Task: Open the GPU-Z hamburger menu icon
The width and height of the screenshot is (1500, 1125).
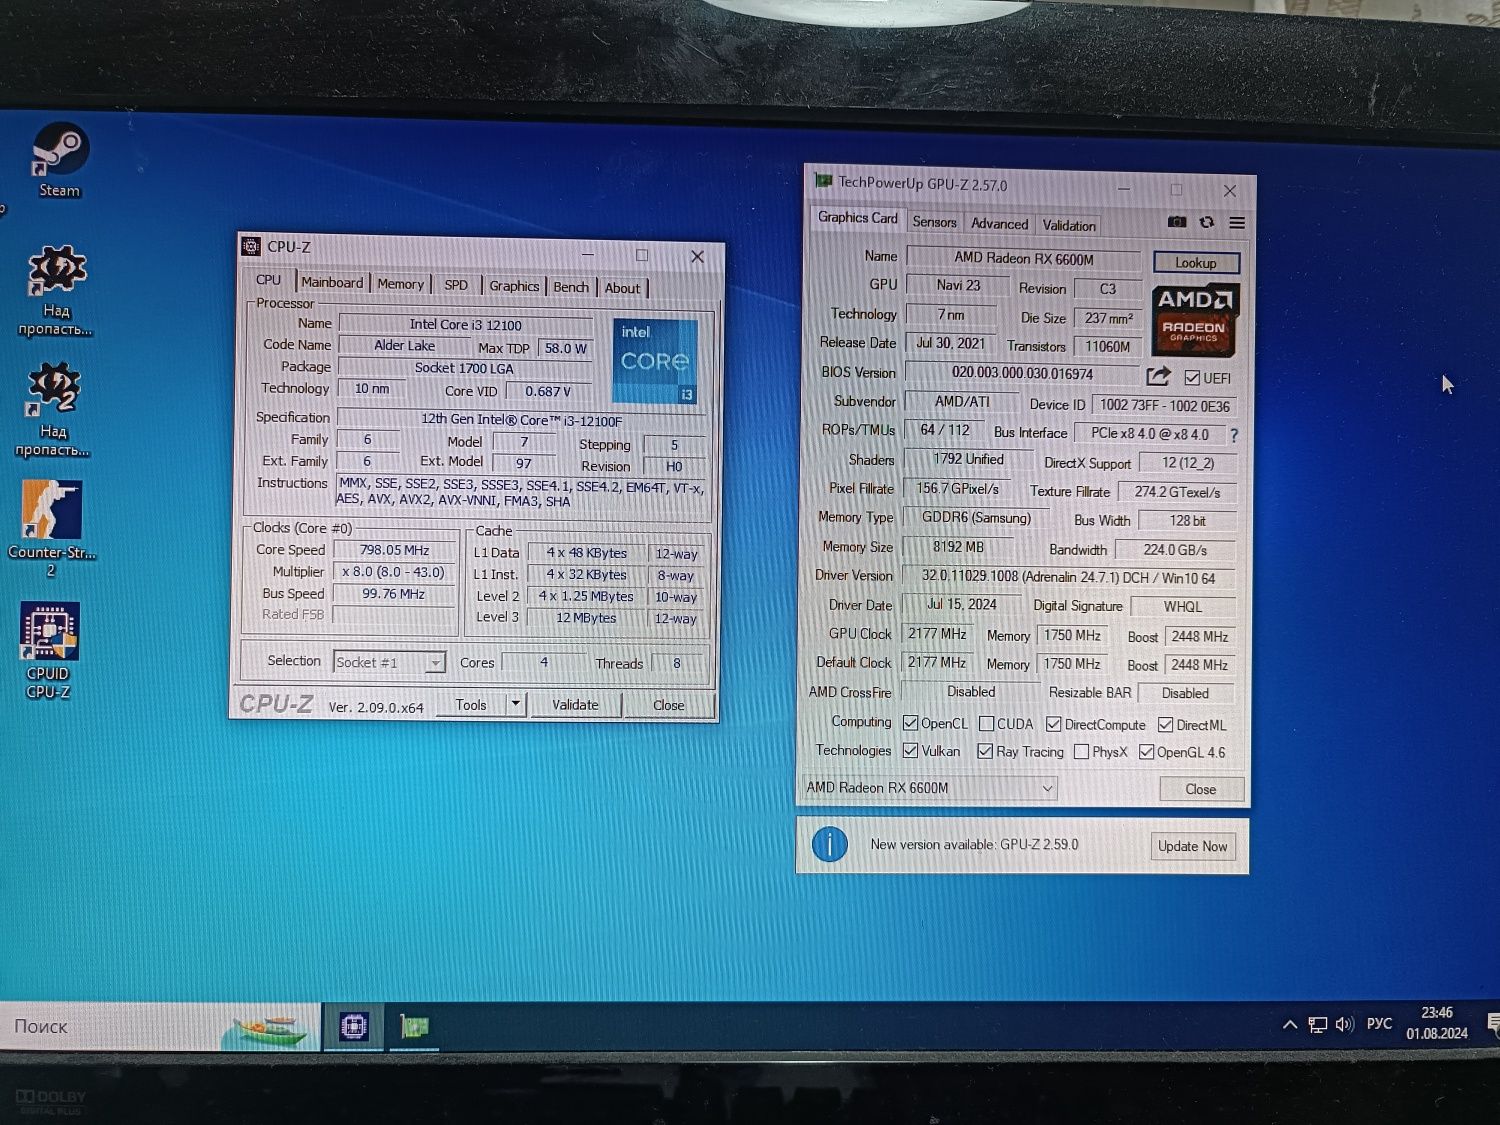Action: click(1237, 223)
